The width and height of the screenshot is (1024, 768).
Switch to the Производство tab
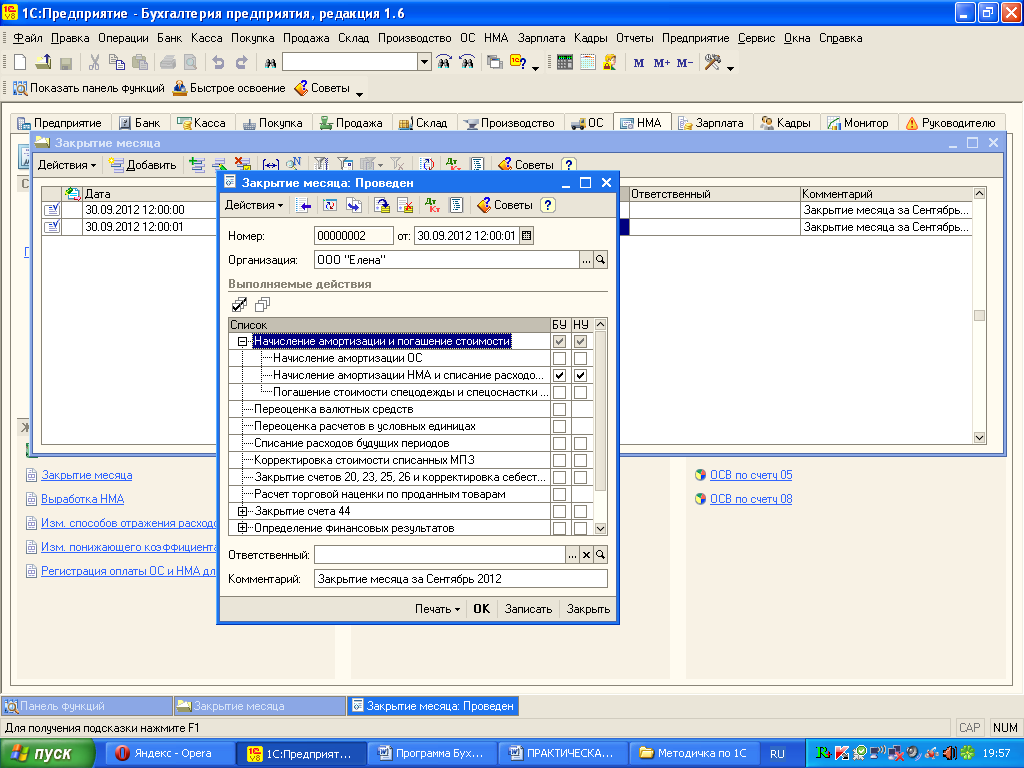coord(510,123)
